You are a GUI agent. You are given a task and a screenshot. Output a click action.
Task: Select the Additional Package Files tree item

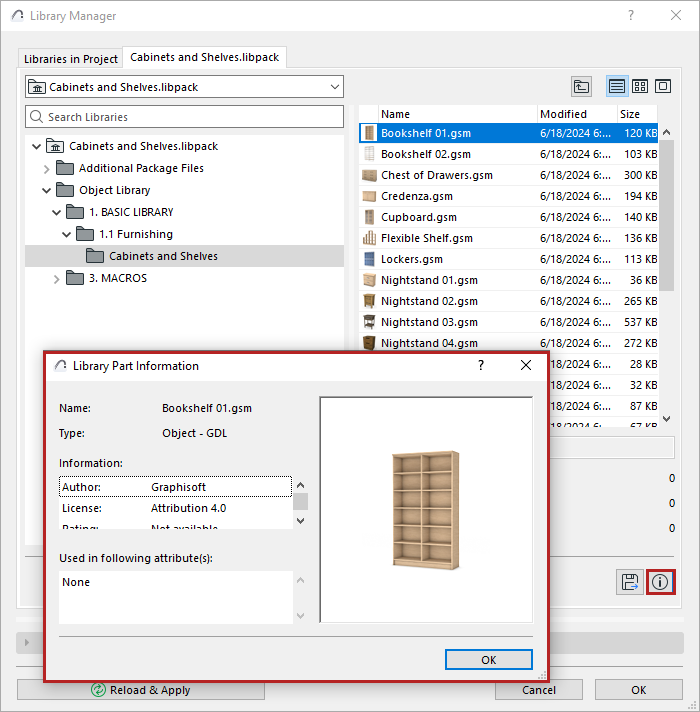click(x=141, y=168)
